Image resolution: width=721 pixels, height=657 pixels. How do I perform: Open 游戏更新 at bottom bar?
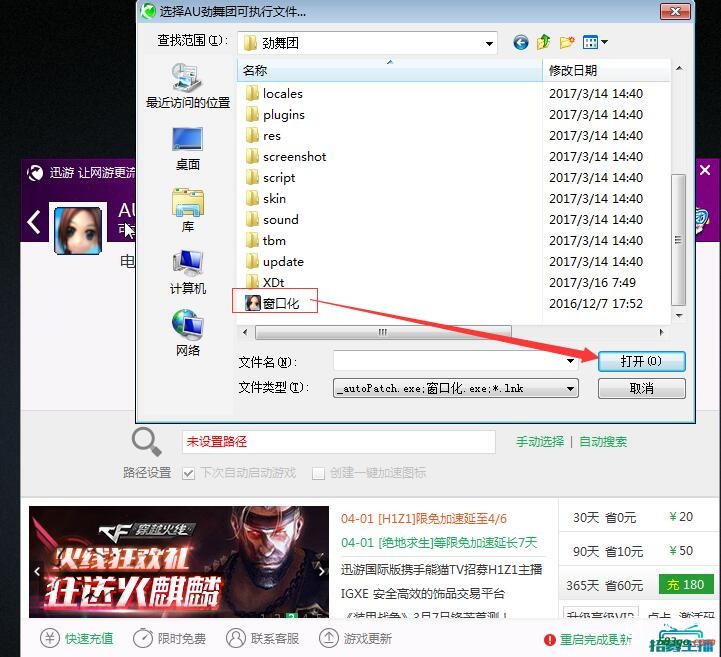[355, 639]
